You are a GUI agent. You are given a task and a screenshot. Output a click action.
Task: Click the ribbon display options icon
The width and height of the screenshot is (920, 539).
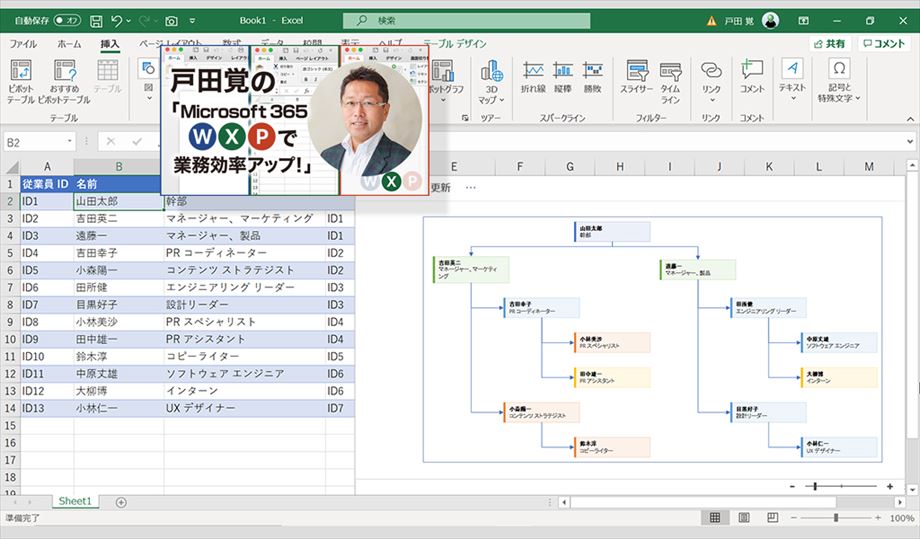(x=804, y=21)
